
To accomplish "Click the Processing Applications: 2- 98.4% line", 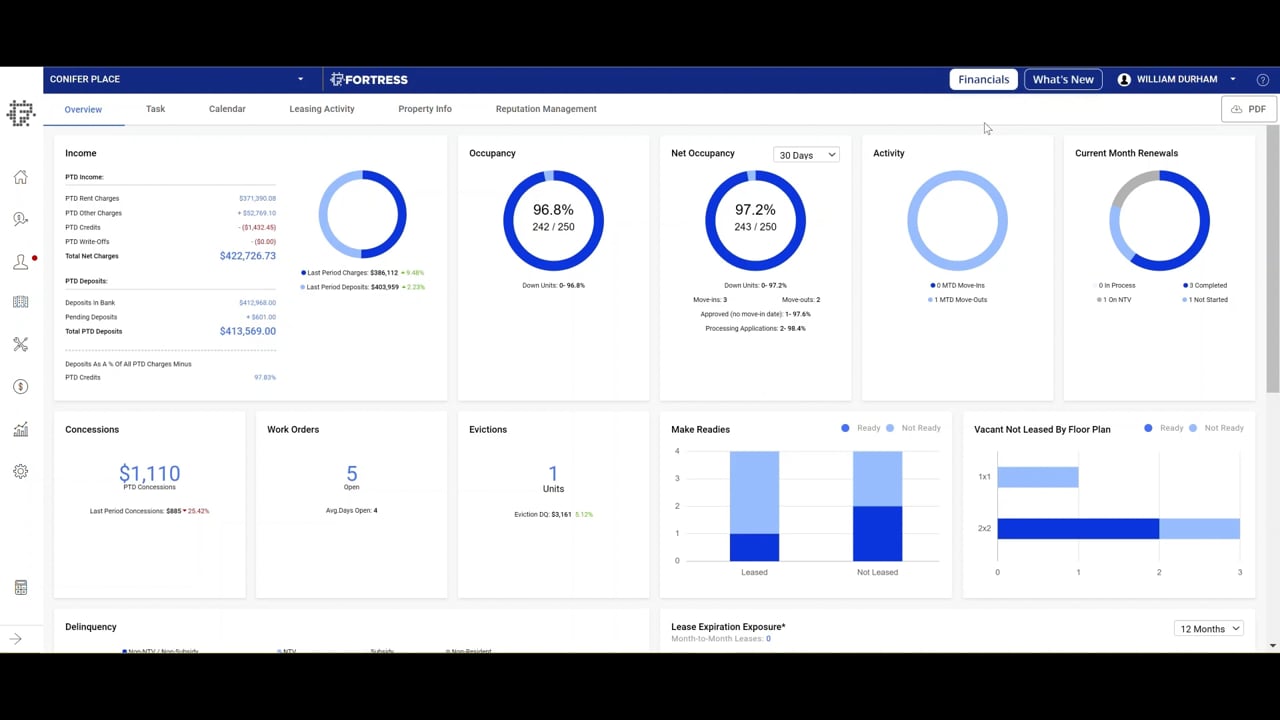I will coord(755,329).
